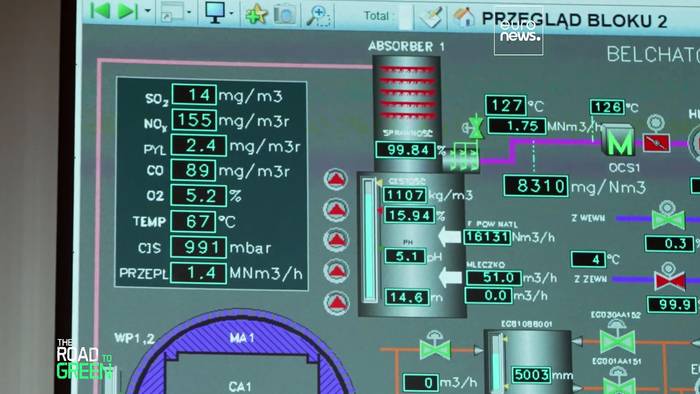Click the green go-to-first arrow icon

tap(100, 10)
